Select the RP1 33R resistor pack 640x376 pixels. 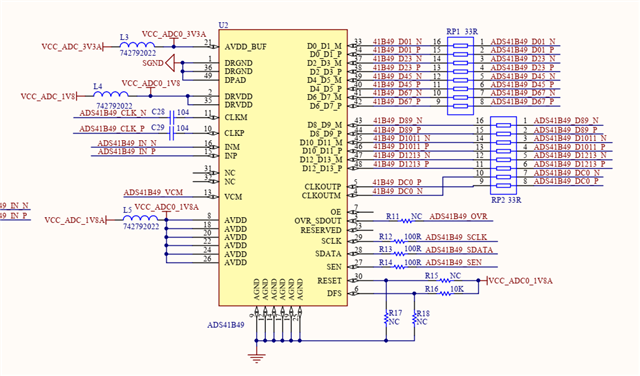coord(460,76)
